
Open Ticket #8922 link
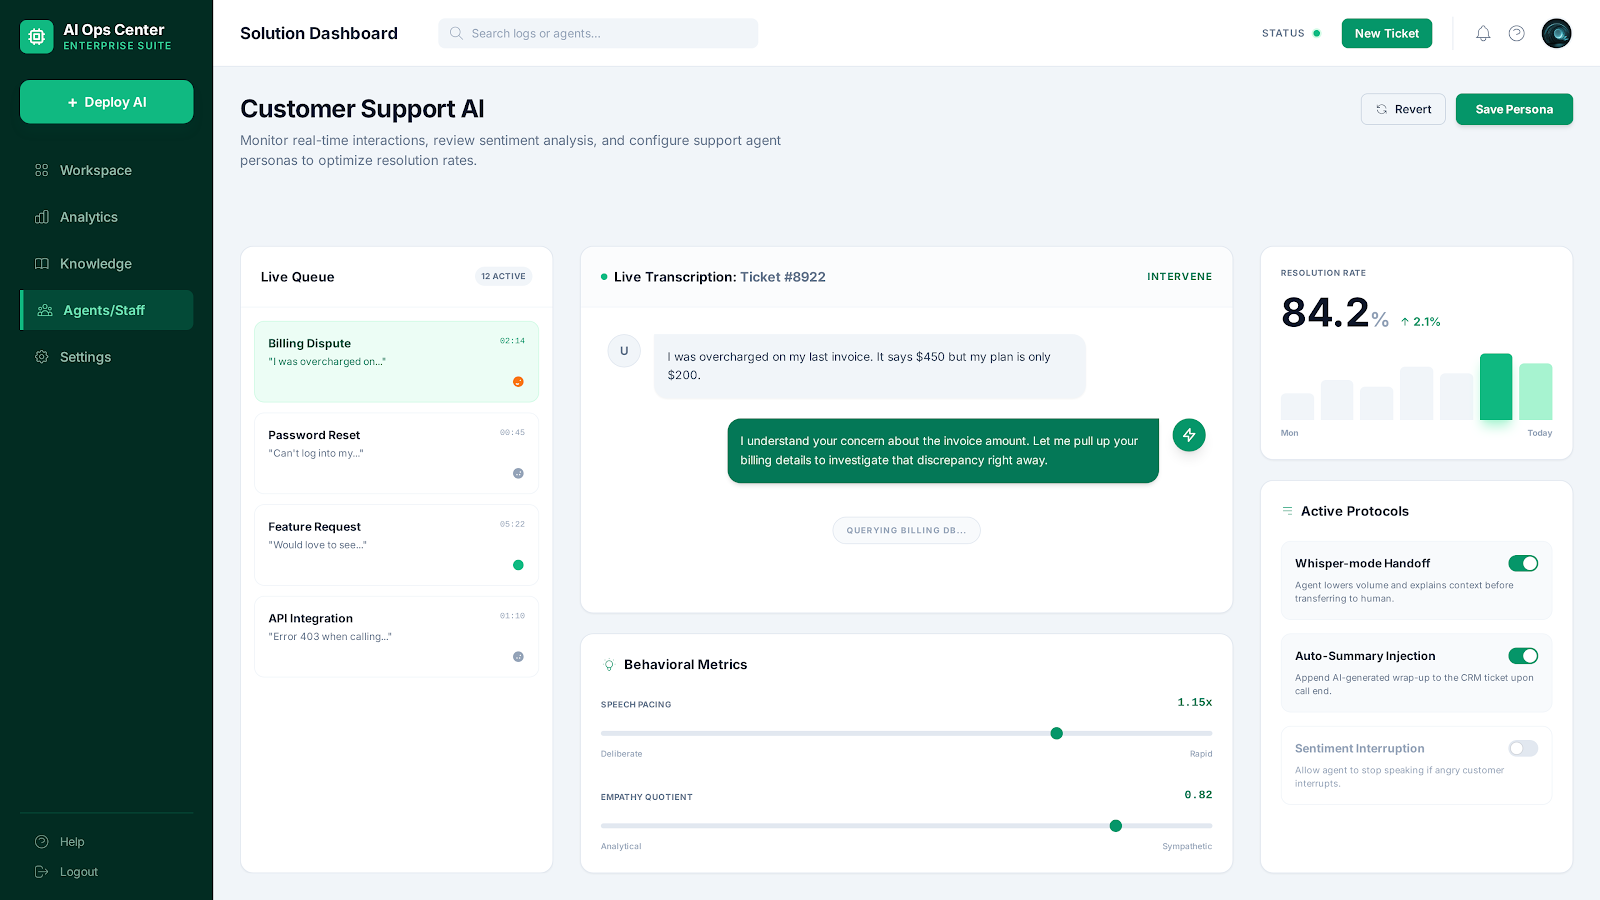783,277
